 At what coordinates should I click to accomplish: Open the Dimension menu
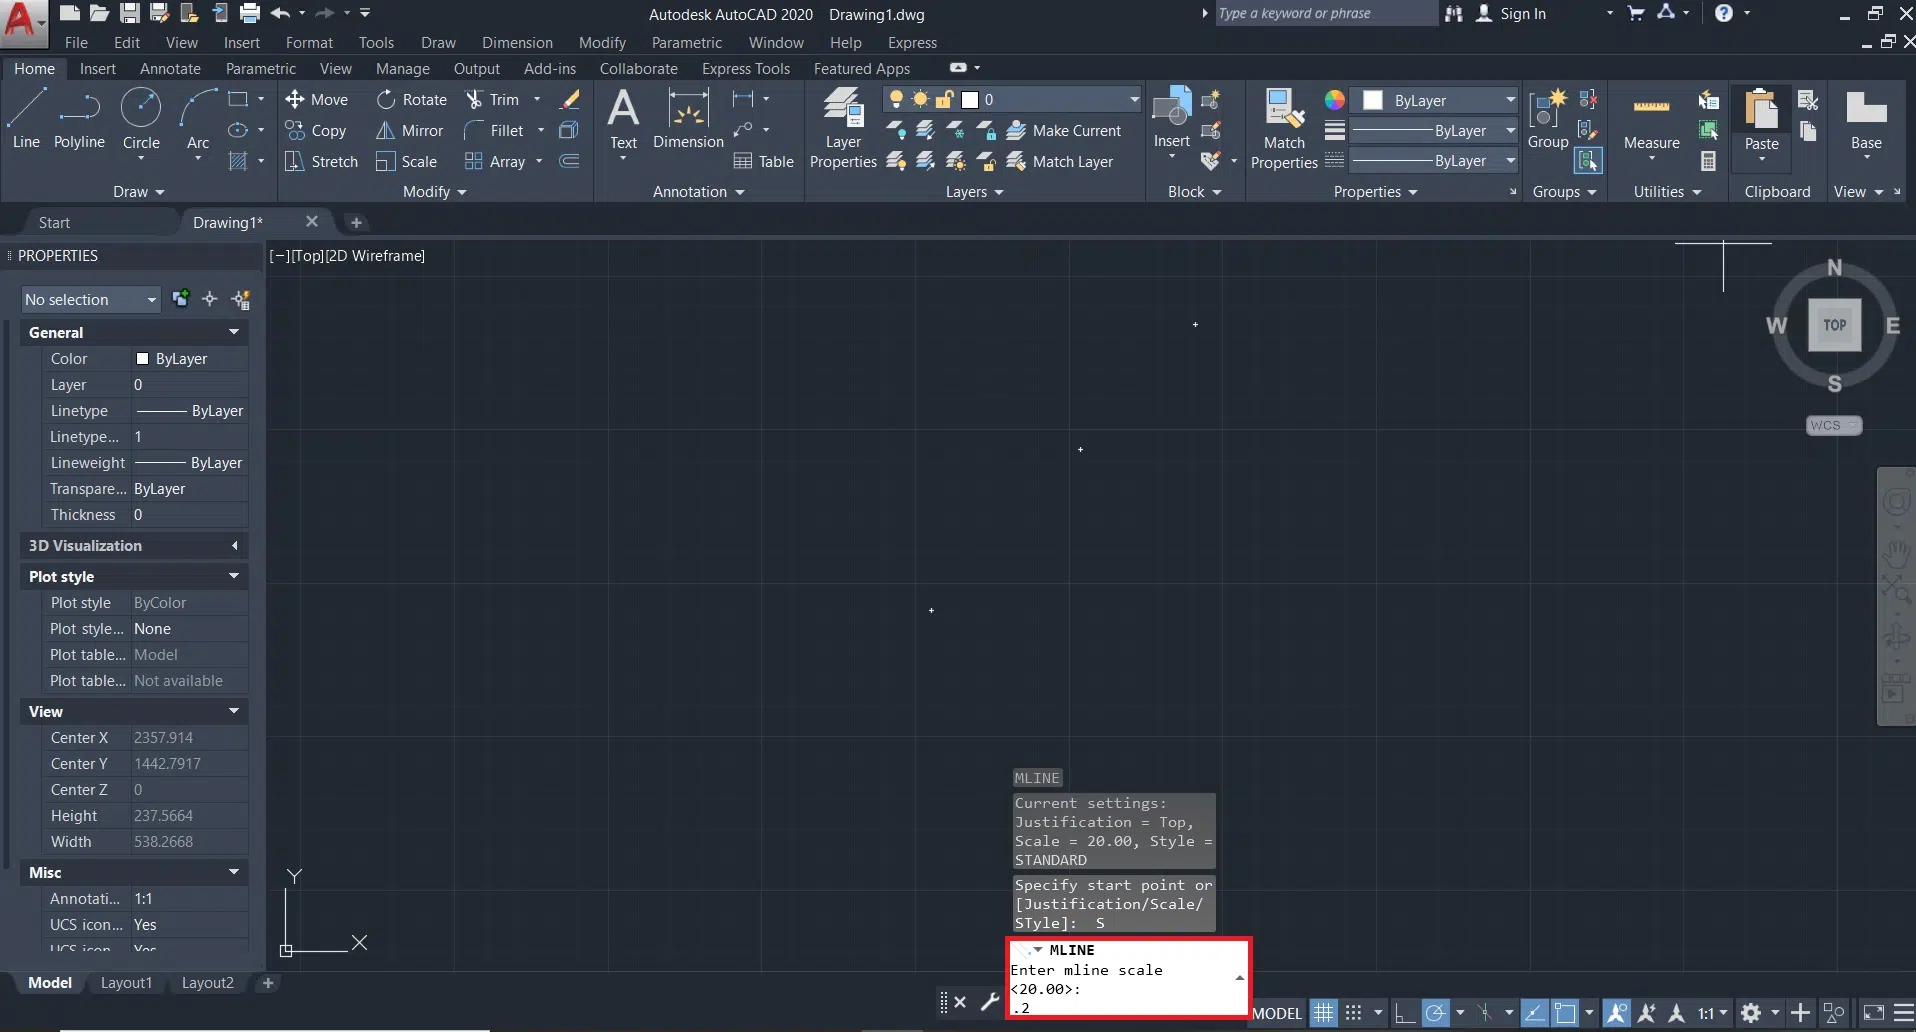coord(517,43)
